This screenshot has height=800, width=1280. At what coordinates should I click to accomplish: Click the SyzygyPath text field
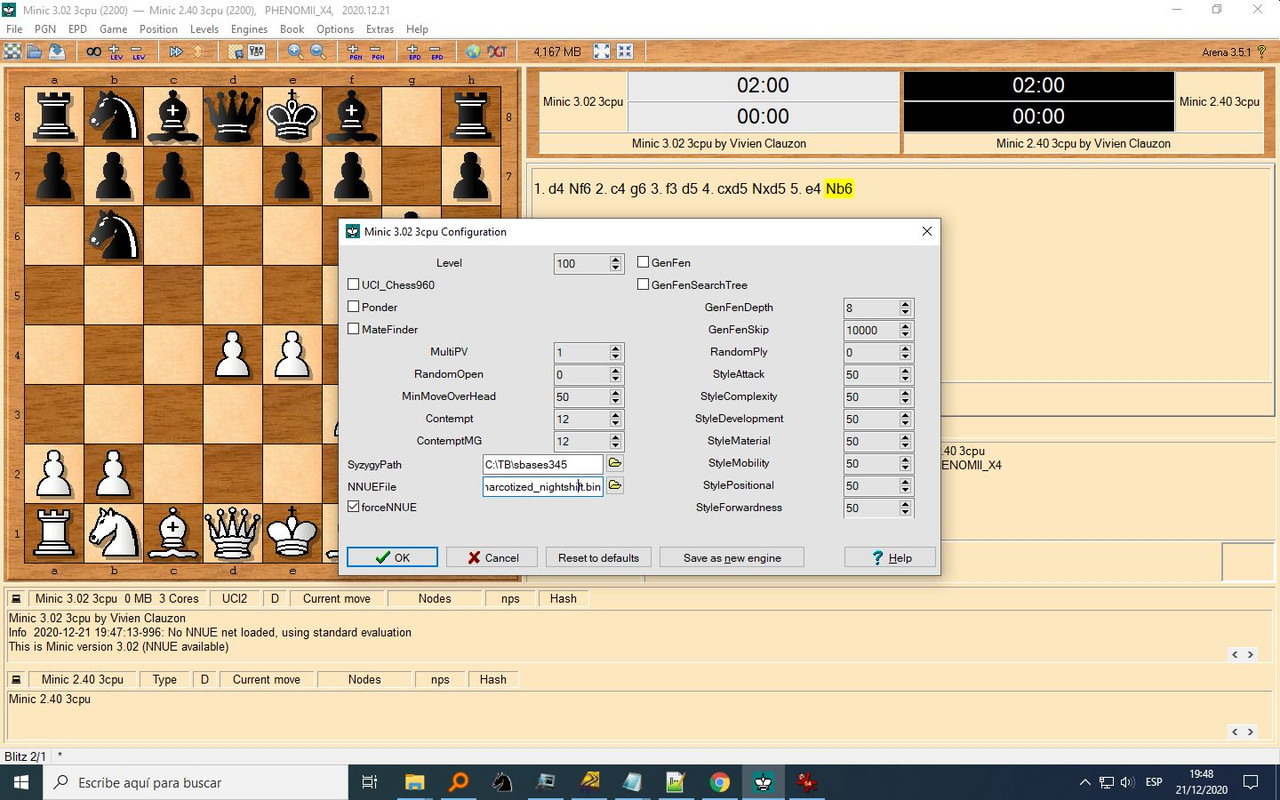543,464
